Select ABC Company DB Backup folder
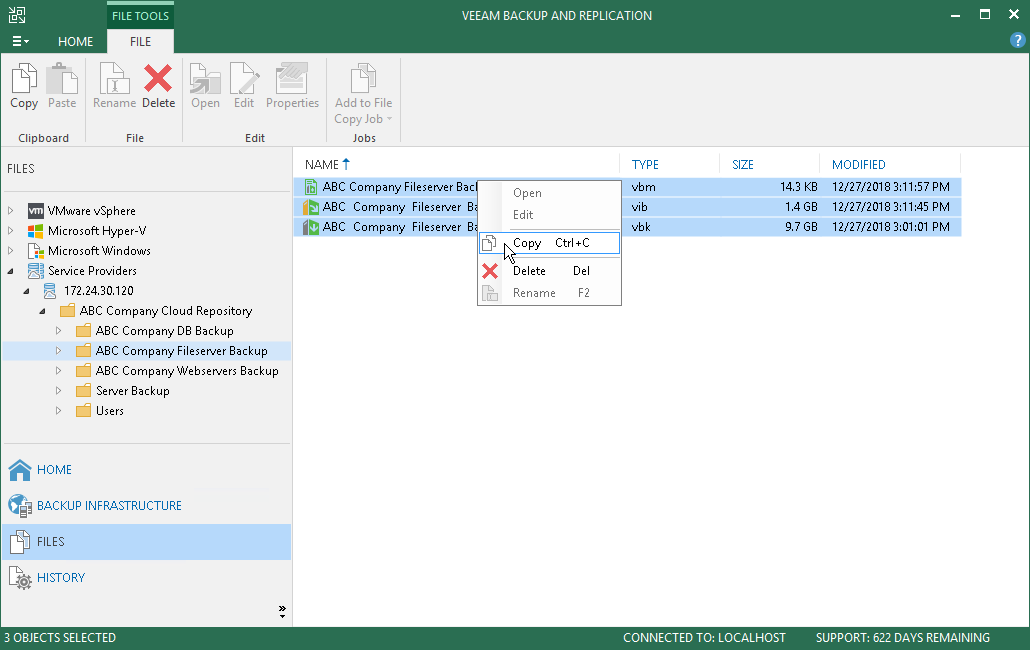 (x=164, y=331)
